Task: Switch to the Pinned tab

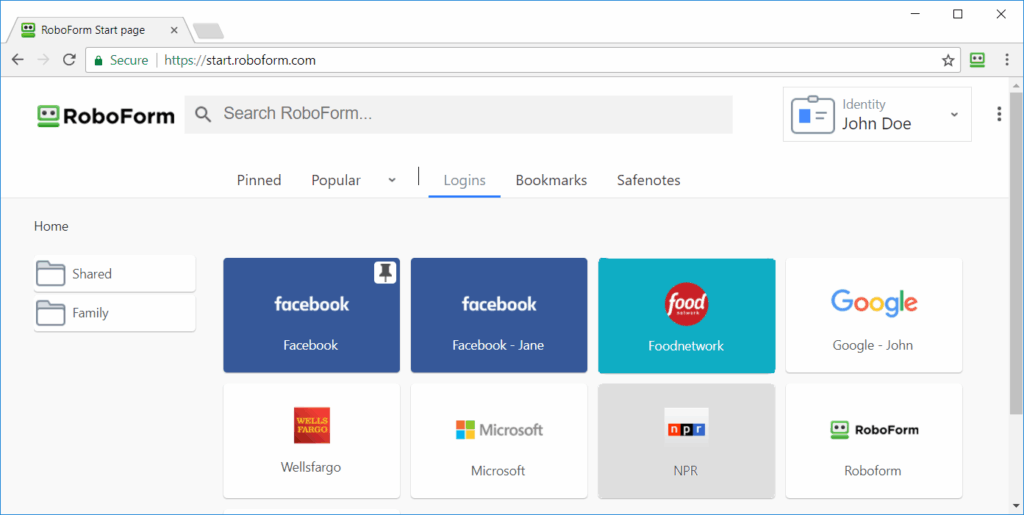Action: click(x=259, y=180)
